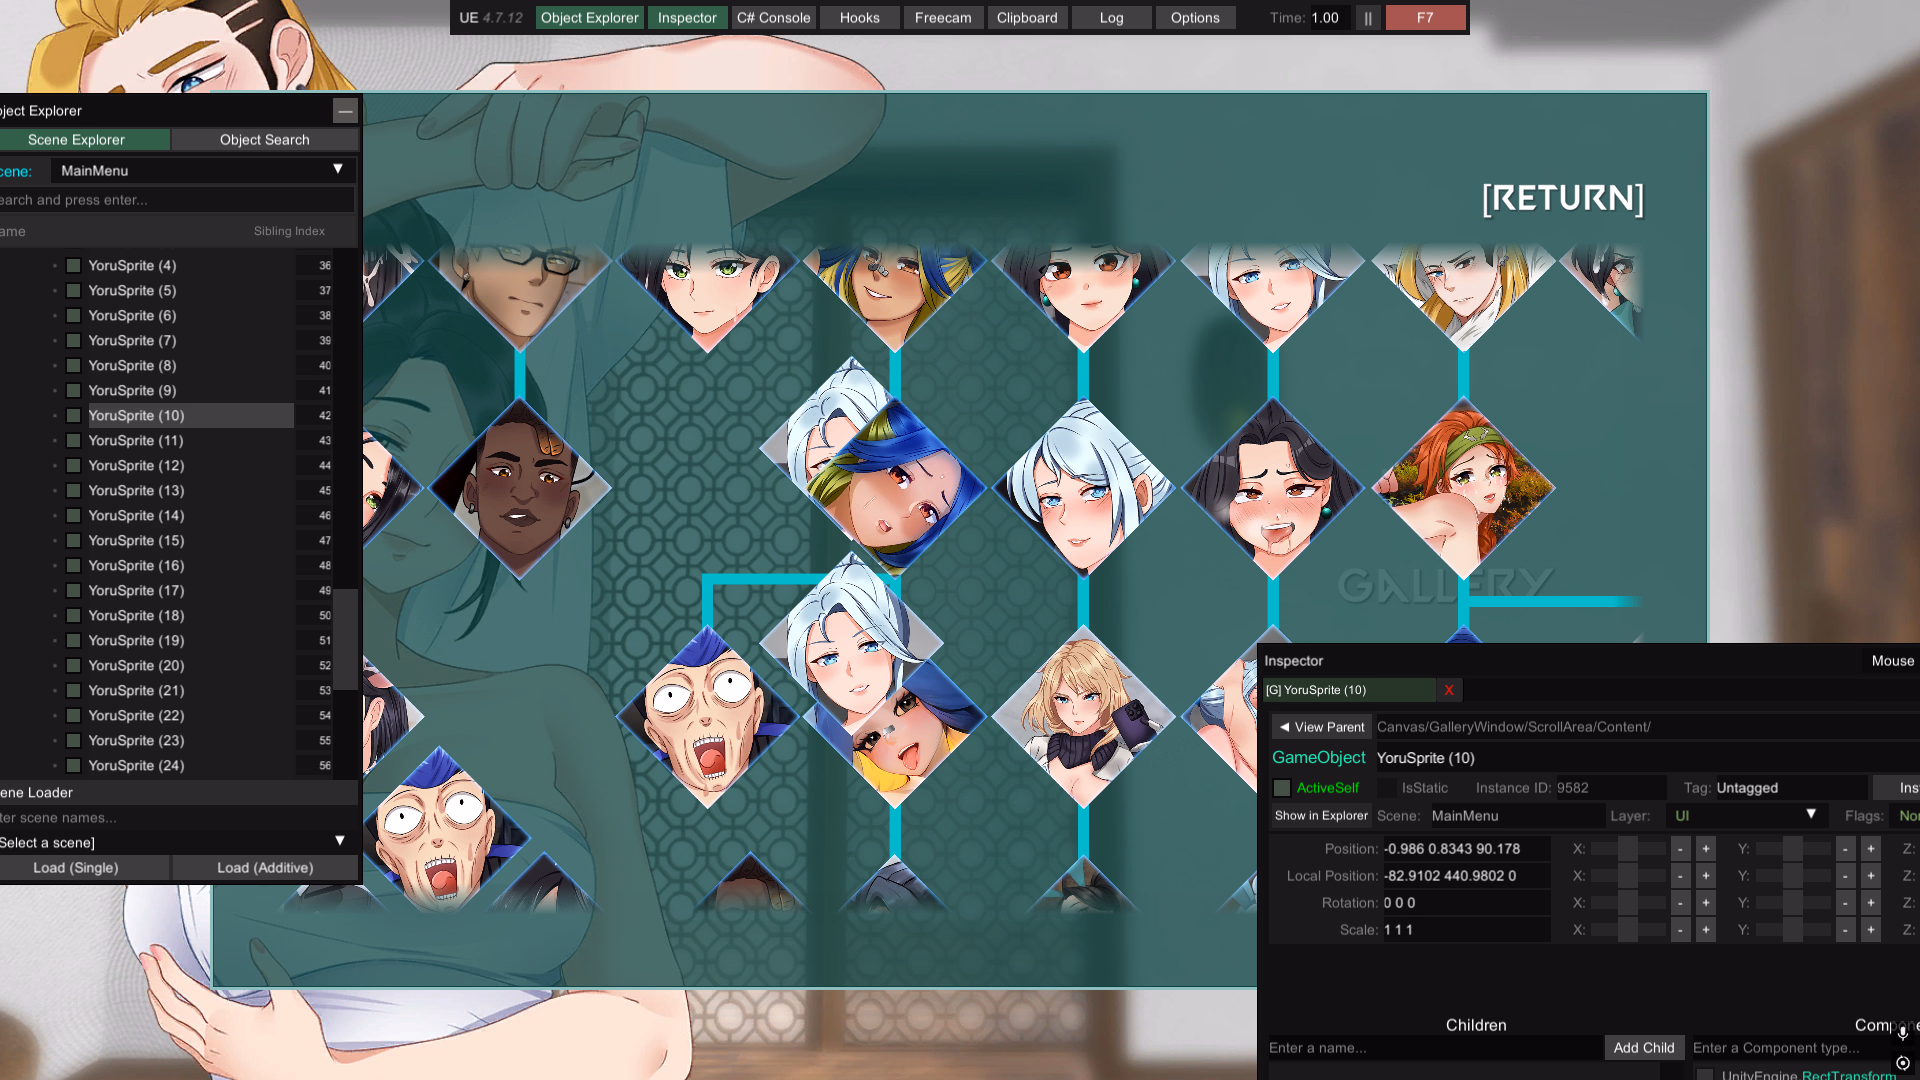The width and height of the screenshot is (1920, 1080).
Task: Select YoruSprite (20) in the scene tree
Action: click(x=136, y=666)
